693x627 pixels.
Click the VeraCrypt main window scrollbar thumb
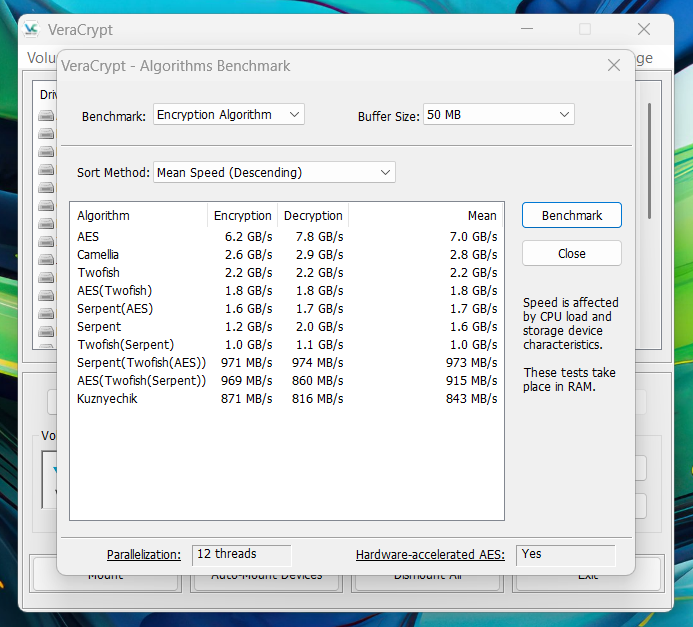click(649, 161)
